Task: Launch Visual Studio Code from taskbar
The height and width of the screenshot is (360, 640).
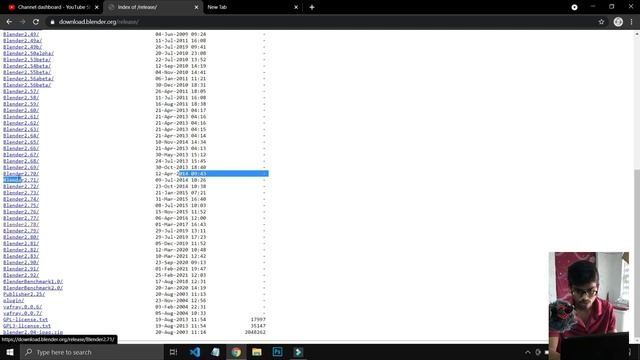Action: pos(195,352)
